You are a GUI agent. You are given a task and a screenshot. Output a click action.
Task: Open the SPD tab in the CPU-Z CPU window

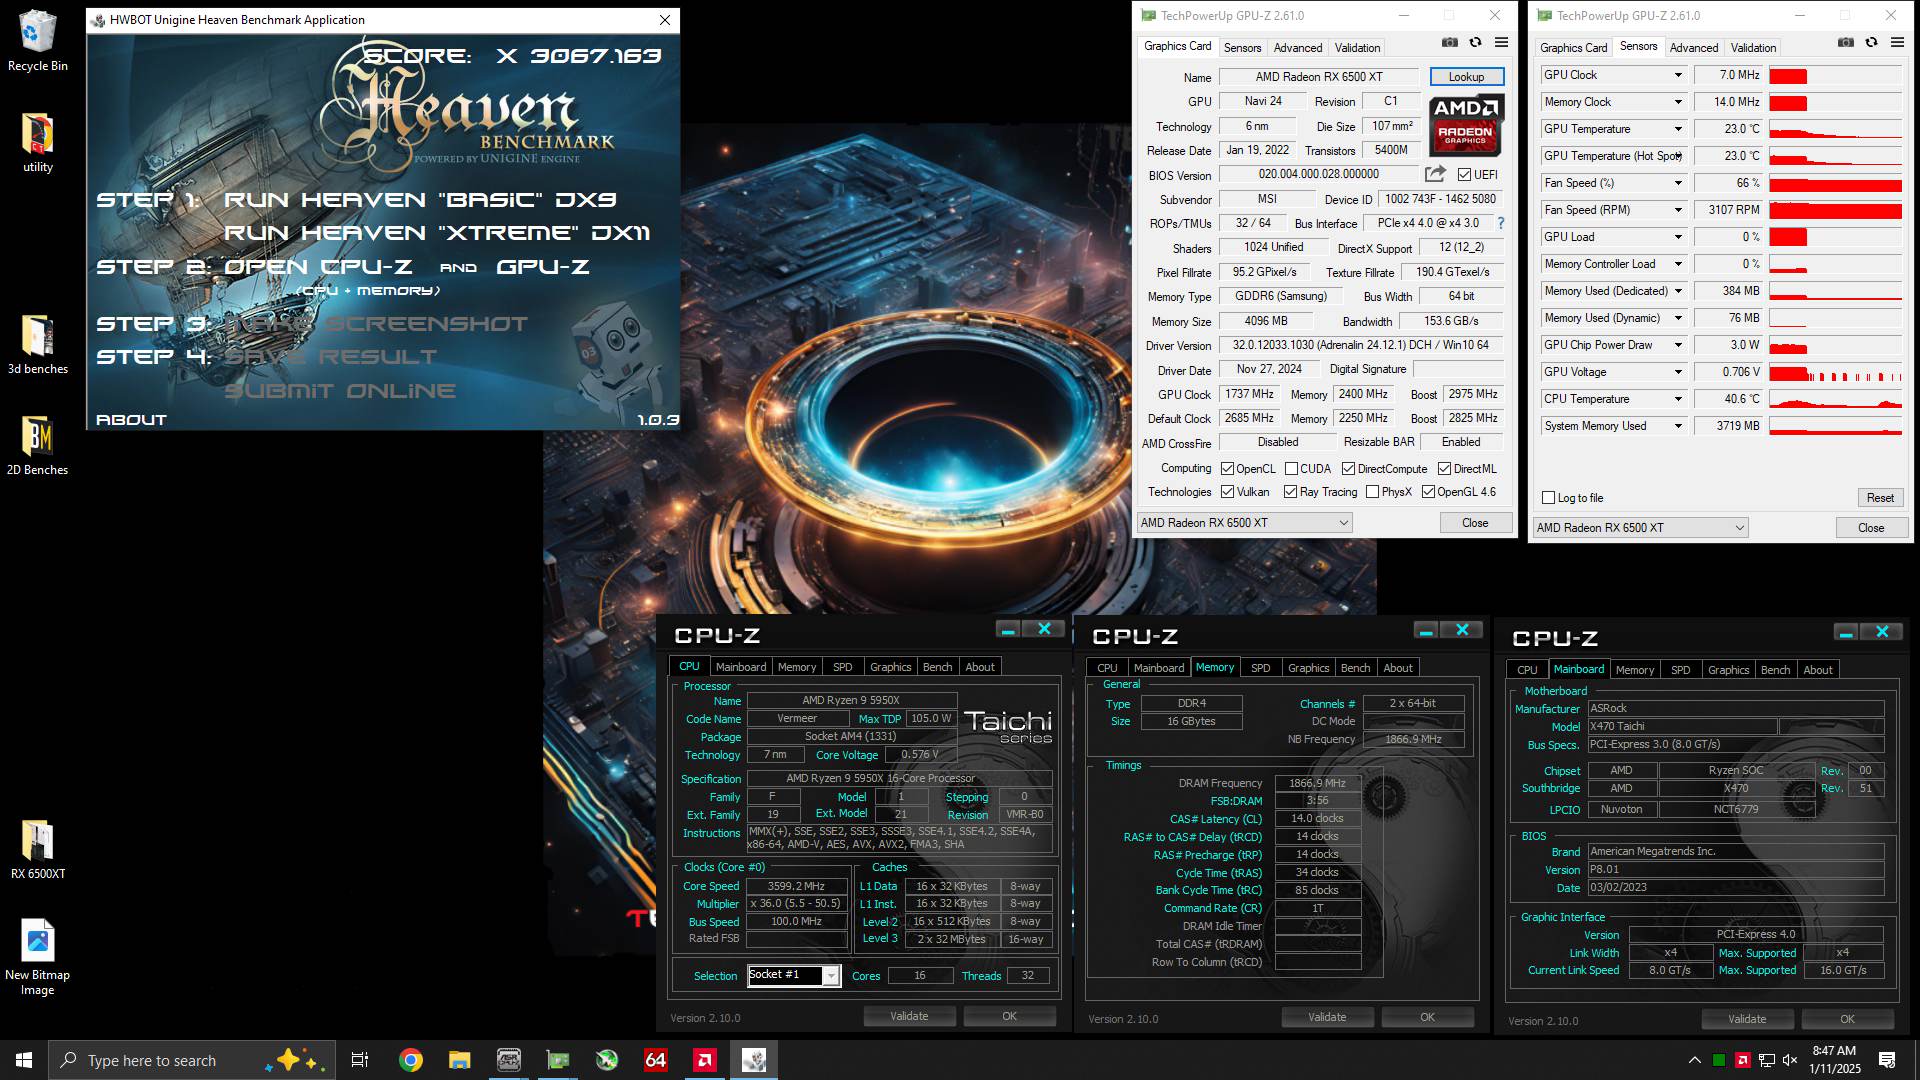pyautogui.click(x=842, y=666)
